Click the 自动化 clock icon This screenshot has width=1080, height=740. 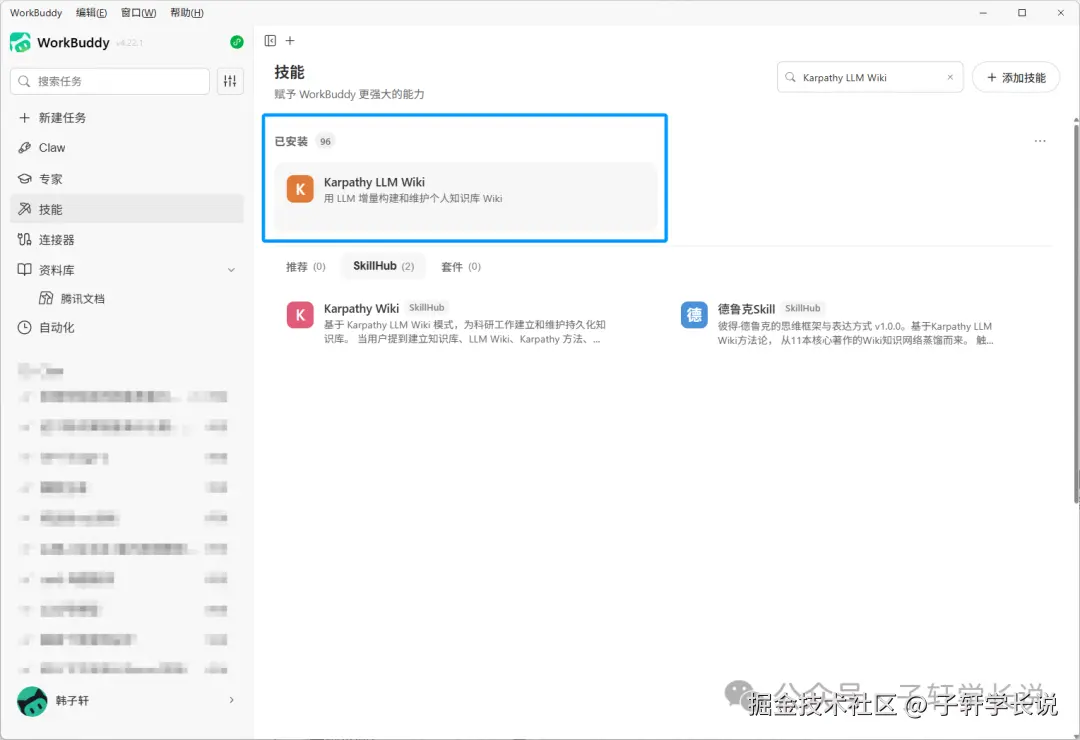[x=24, y=327]
